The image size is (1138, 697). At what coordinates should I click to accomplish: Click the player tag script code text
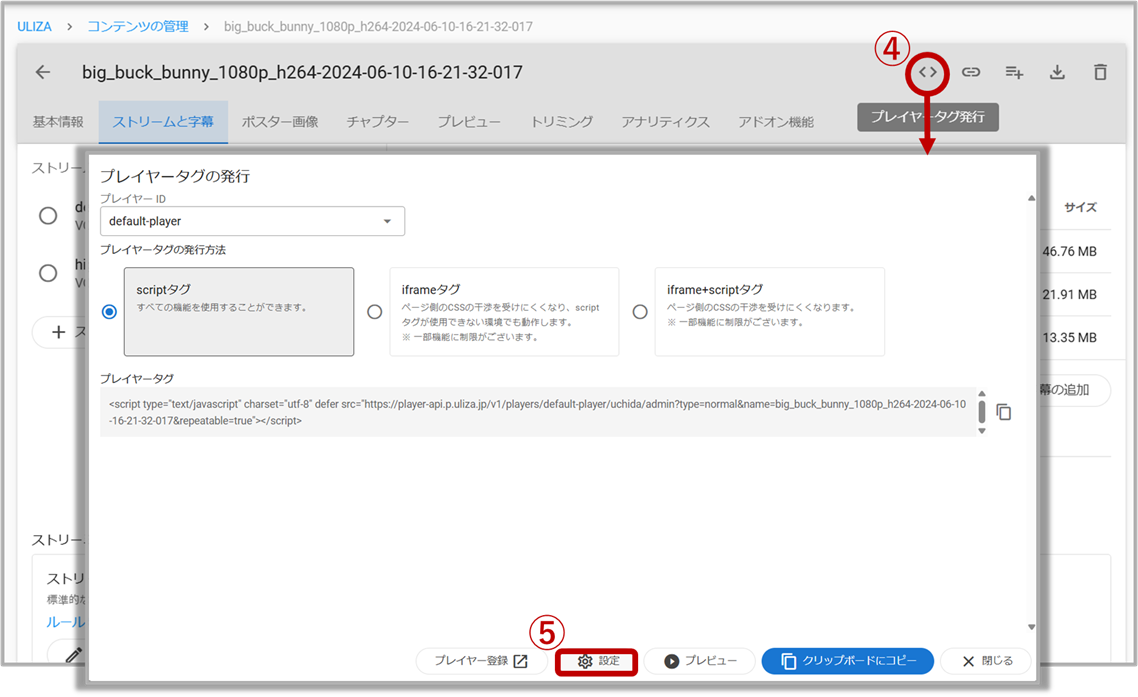click(x=537, y=412)
